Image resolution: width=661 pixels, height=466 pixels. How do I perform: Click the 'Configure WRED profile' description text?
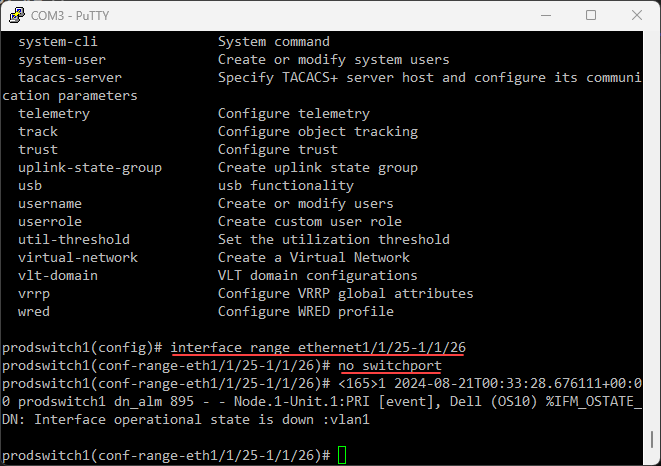[x=306, y=312]
